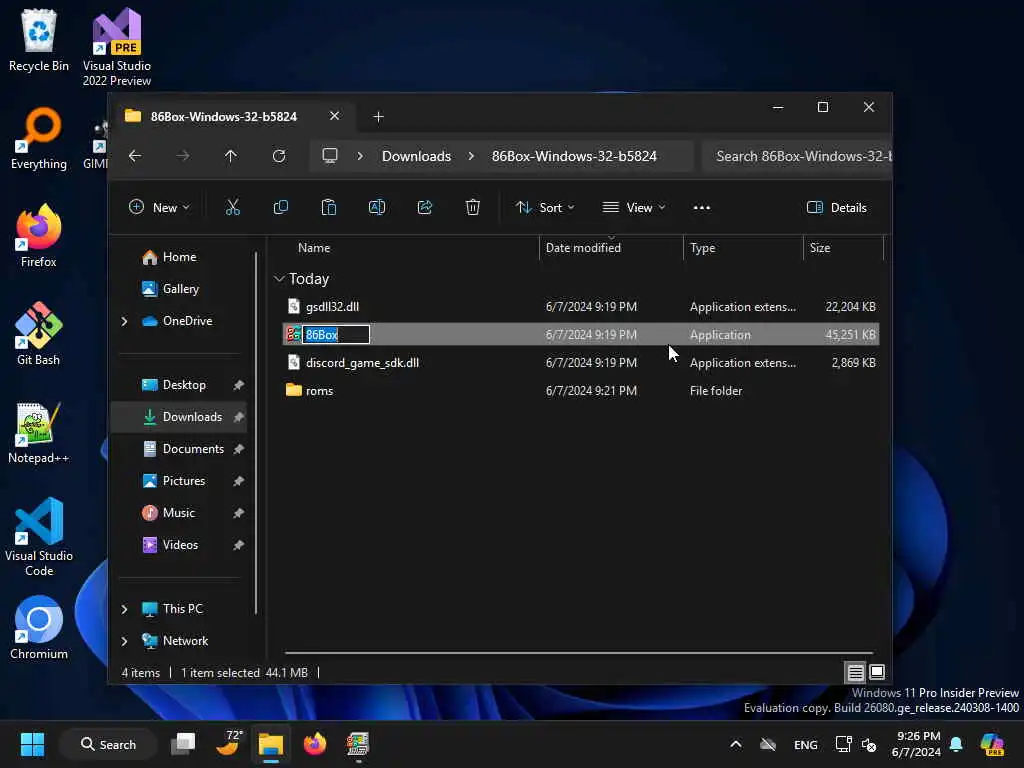Click the Share icon in toolbar

tap(424, 208)
